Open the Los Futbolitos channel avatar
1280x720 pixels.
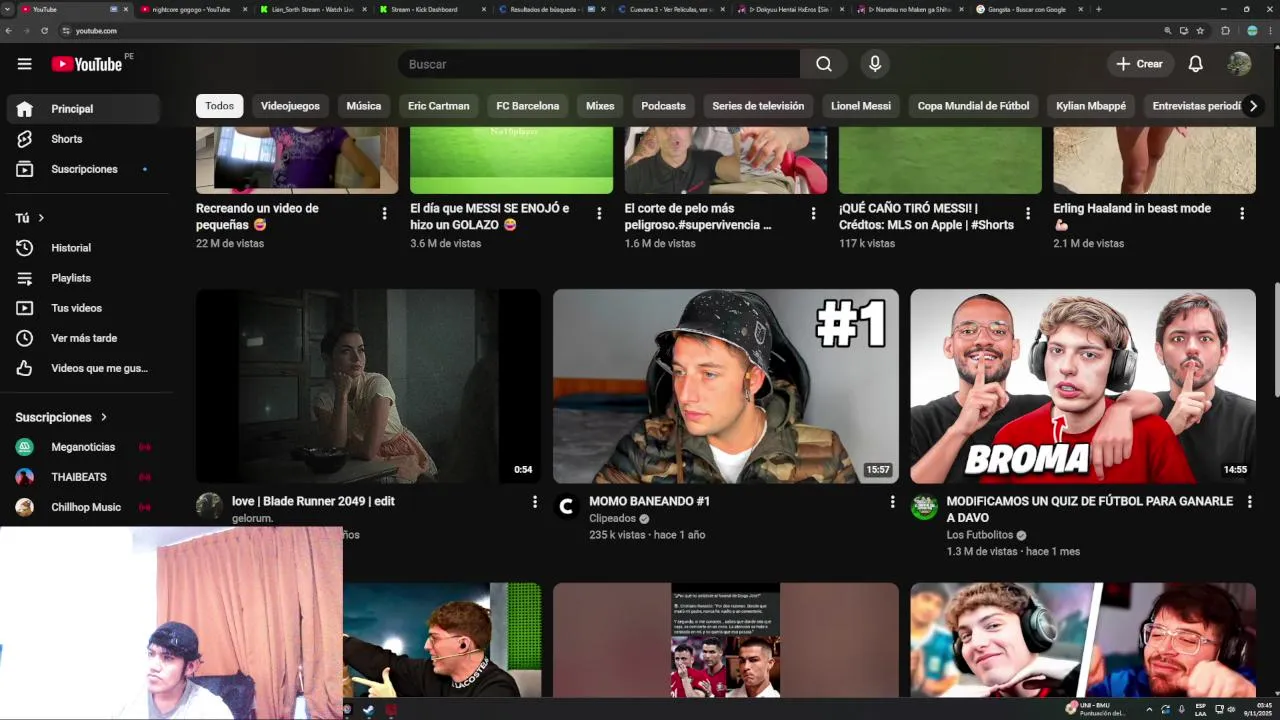click(x=924, y=506)
